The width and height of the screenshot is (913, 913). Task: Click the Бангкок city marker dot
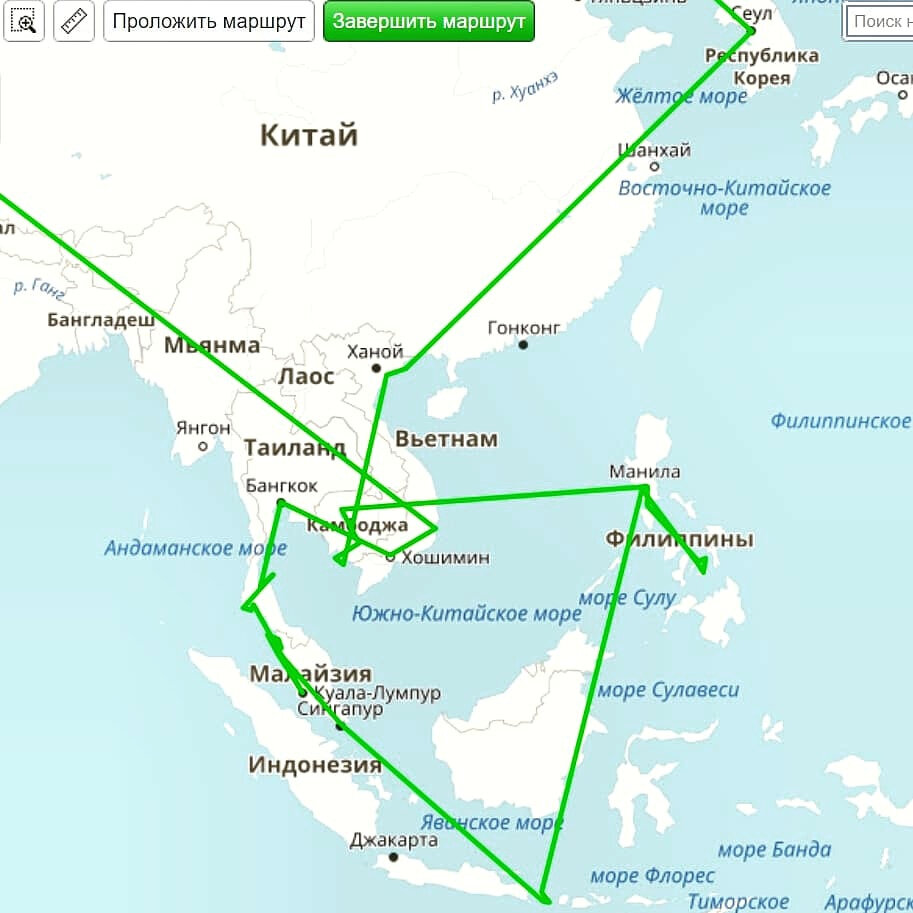(x=281, y=502)
